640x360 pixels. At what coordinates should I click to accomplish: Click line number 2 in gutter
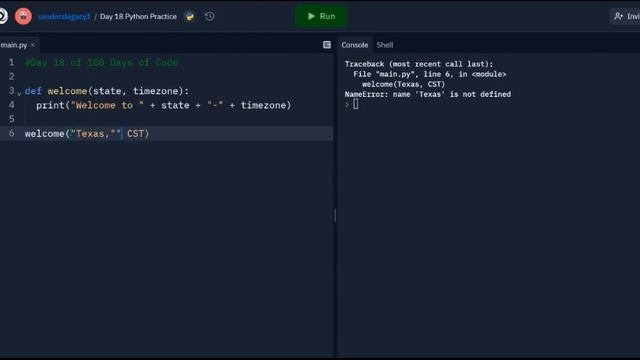[11, 76]
